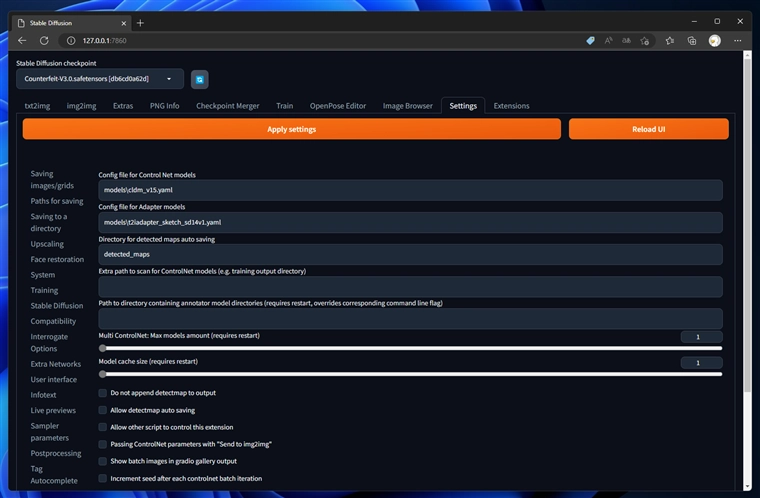Open Paths for saving settings section
The width and height of the screenshot is (760, 498).
57,201
